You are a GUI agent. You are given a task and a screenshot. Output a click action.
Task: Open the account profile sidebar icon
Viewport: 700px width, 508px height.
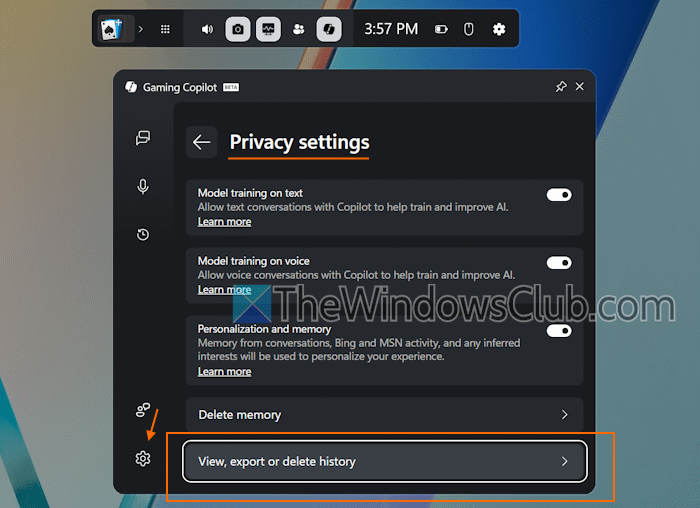coord(143,410)
